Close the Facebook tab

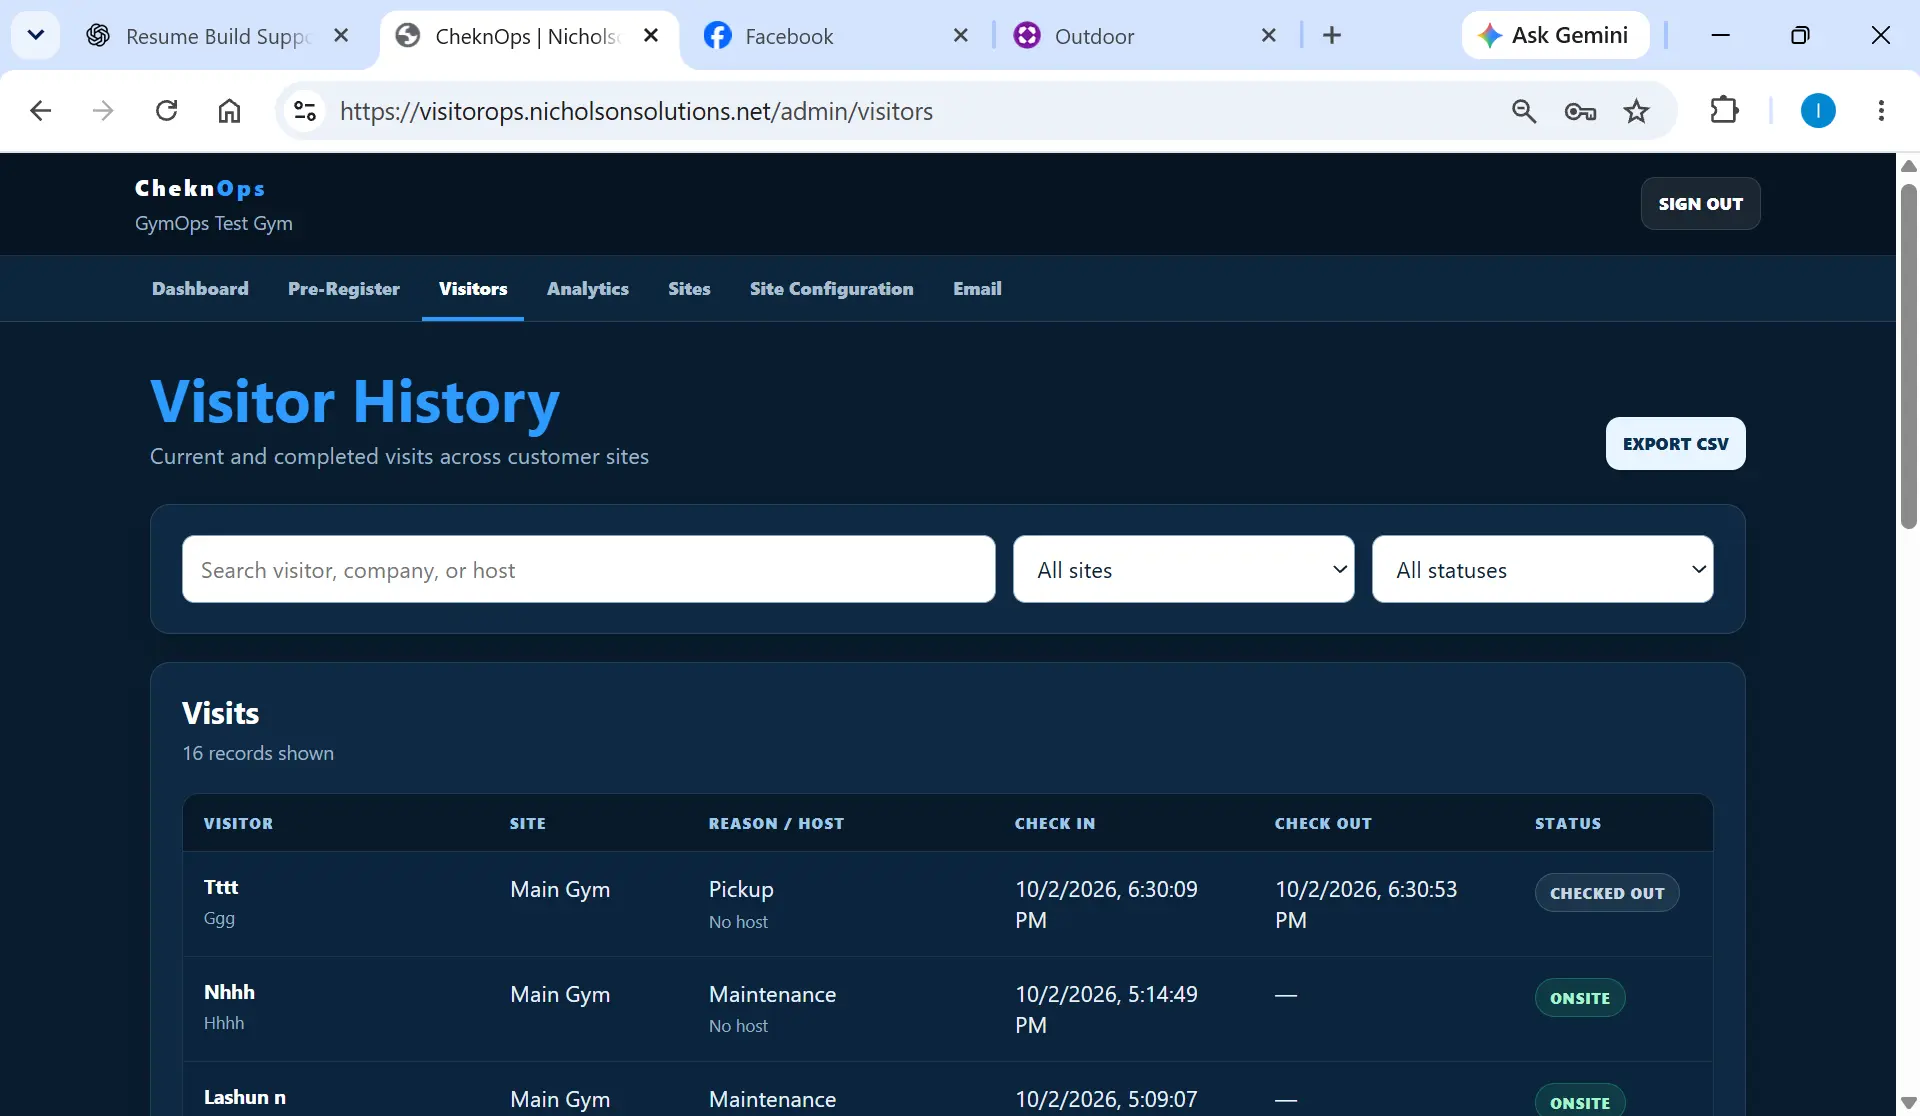961,36
